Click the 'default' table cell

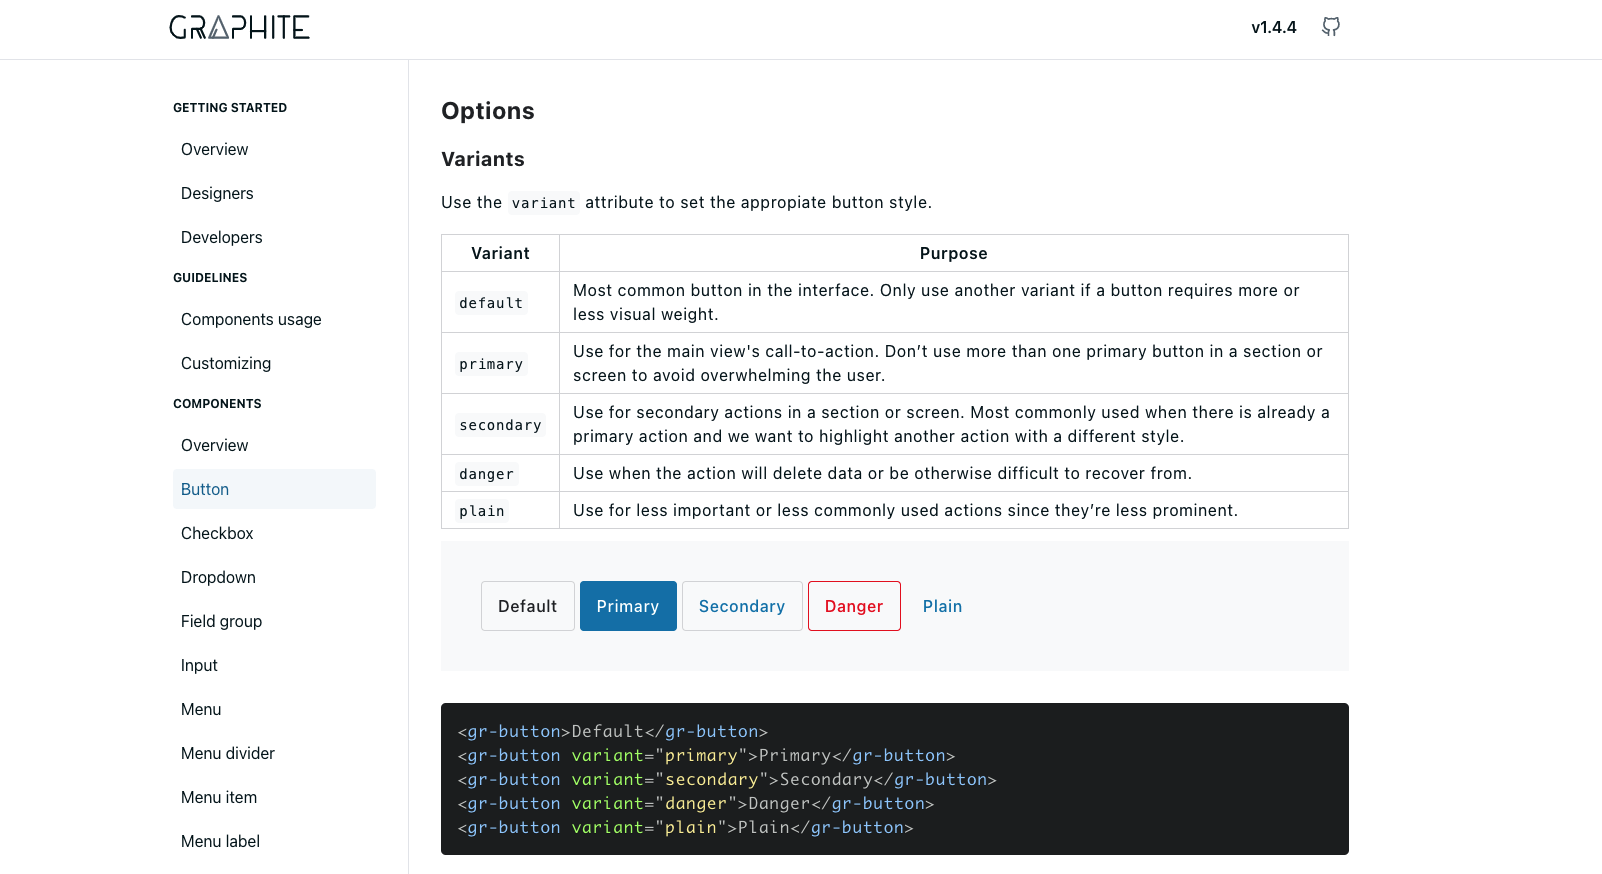pyautogui.click(x=500, y=302)
